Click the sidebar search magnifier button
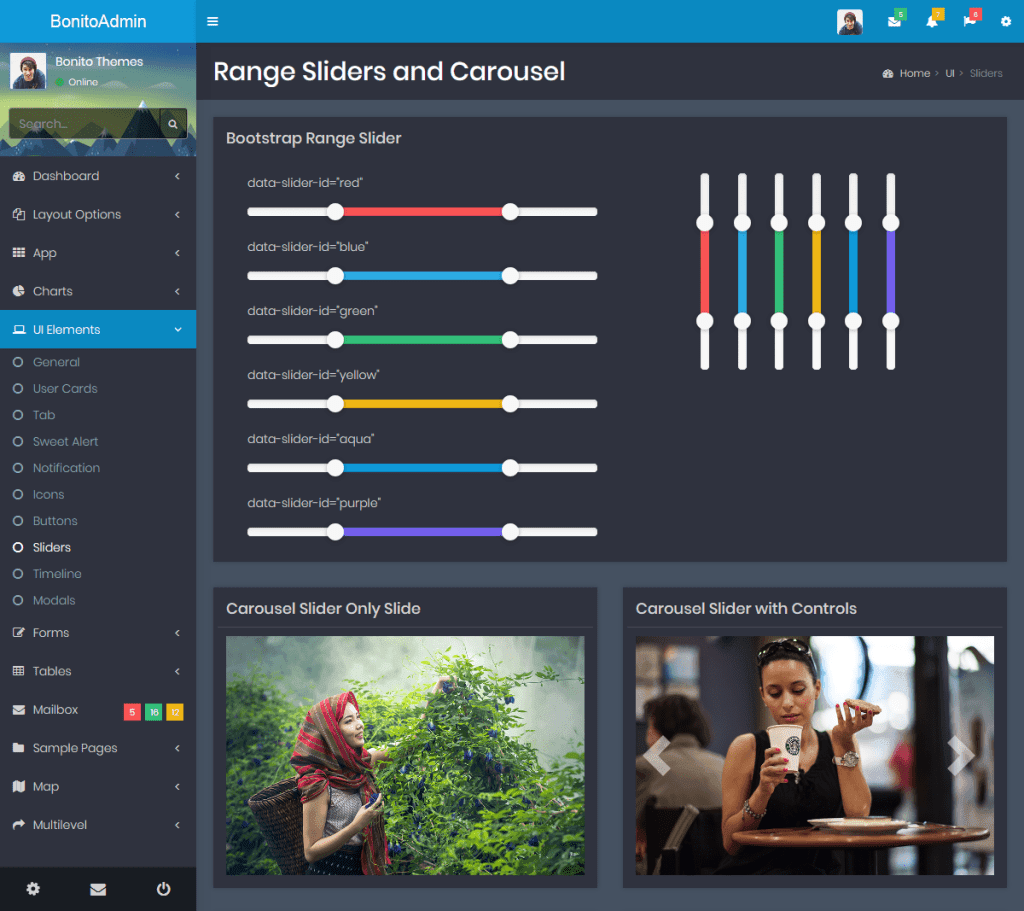The image size is (1024, 911). pyautogui.click(x=173, y=123)
